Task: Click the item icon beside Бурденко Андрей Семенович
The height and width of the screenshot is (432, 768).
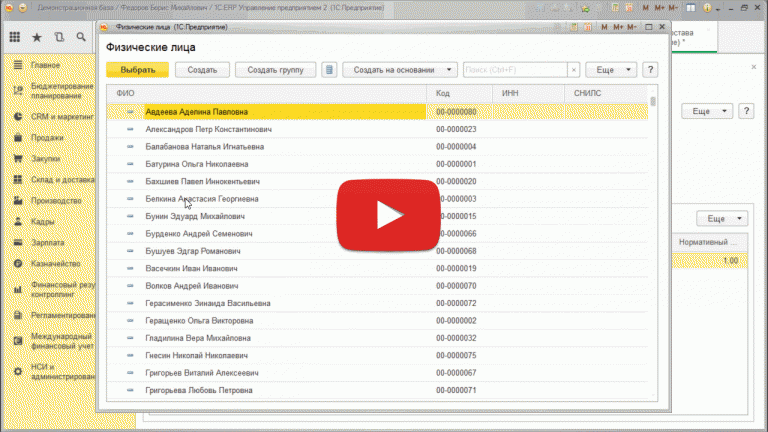Action: (x=130, y=234)
